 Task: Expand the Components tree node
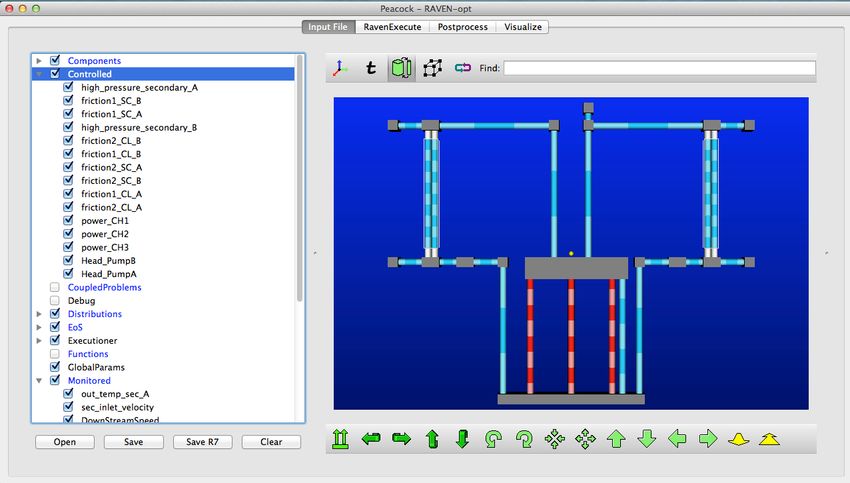[x=39, y=61]
